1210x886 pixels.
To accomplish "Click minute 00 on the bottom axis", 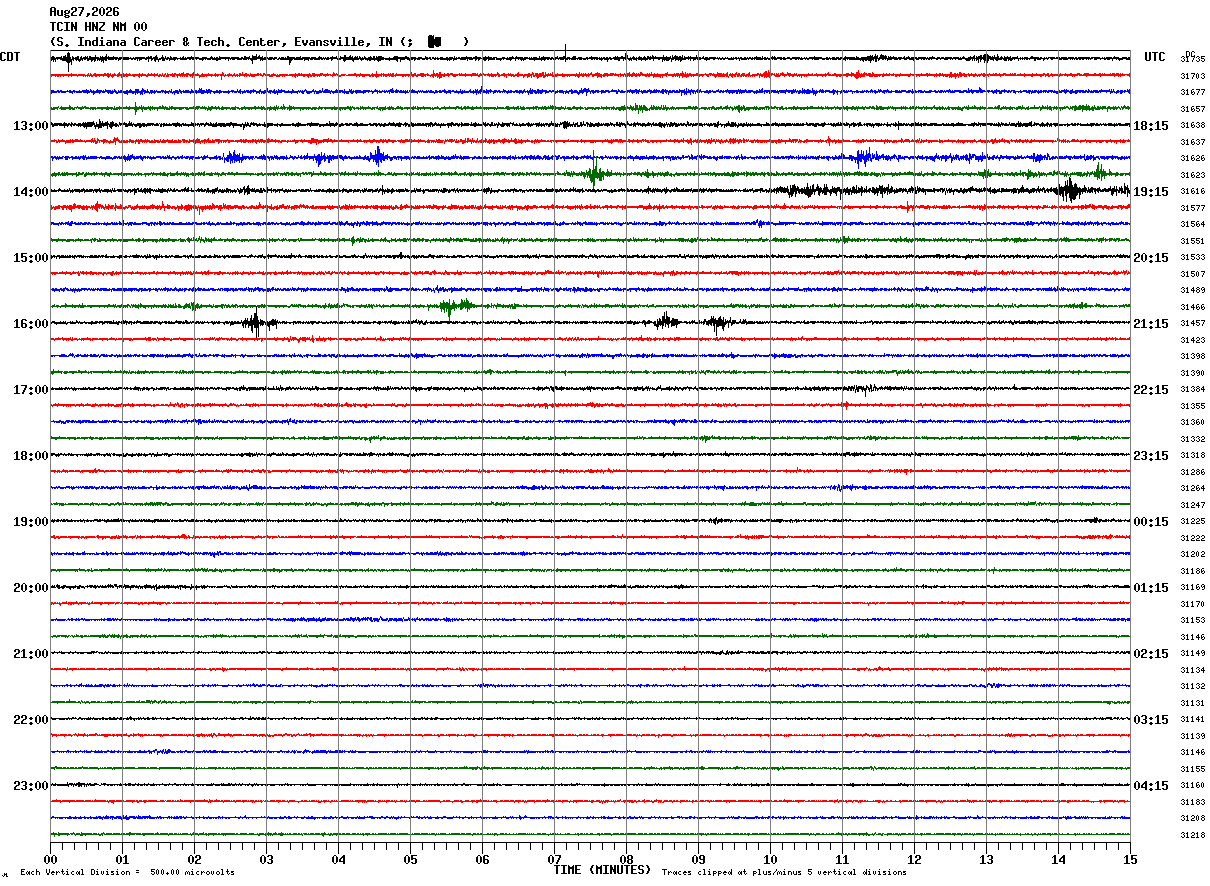I will tap(50, 859).
